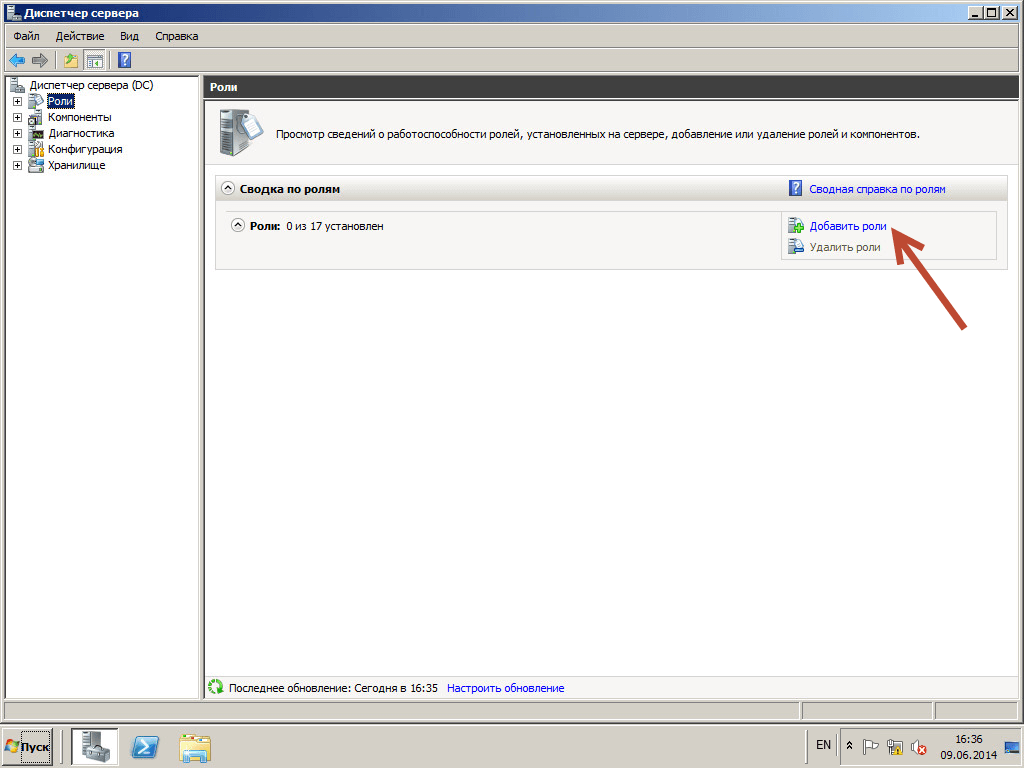Click the Server Manager taskbar icon
This screenshot has height=768, width=1024.
click(x=94, y=746)
